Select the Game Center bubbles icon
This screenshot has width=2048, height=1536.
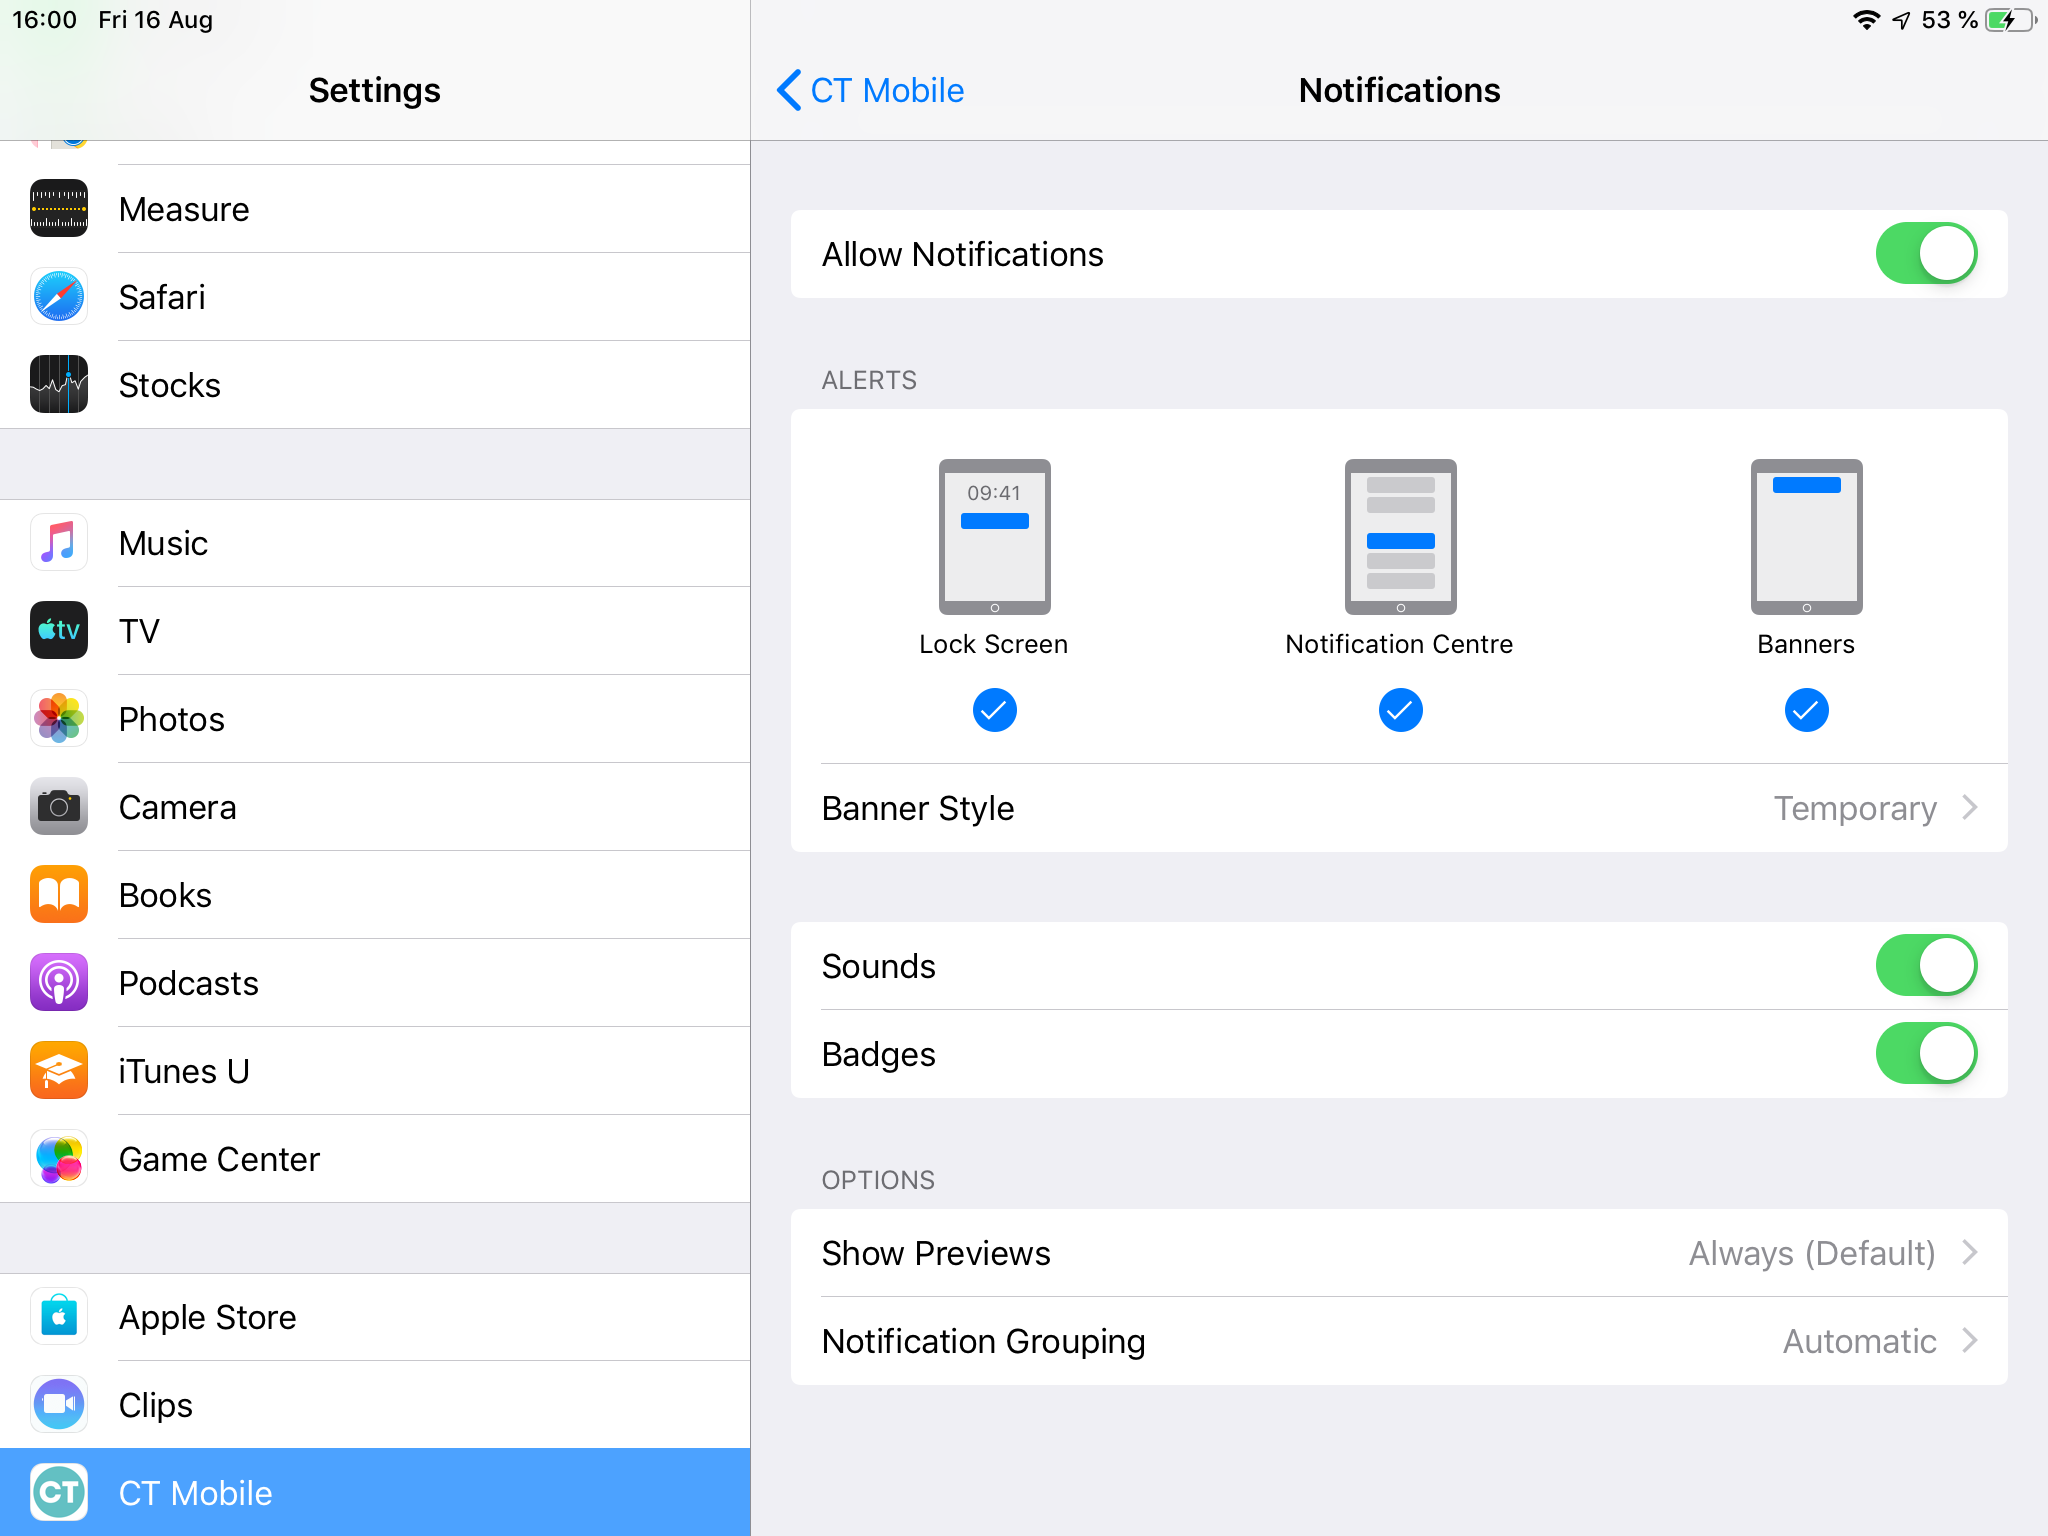click(x=59, y=1159)
